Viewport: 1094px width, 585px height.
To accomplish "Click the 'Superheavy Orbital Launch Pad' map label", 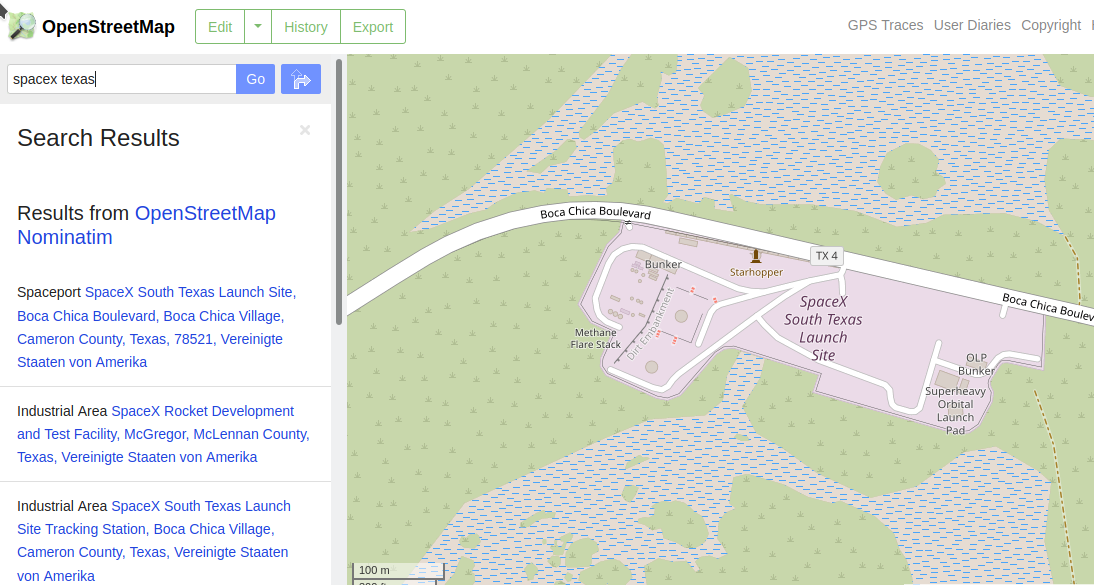I will click(x=955, y=410).
